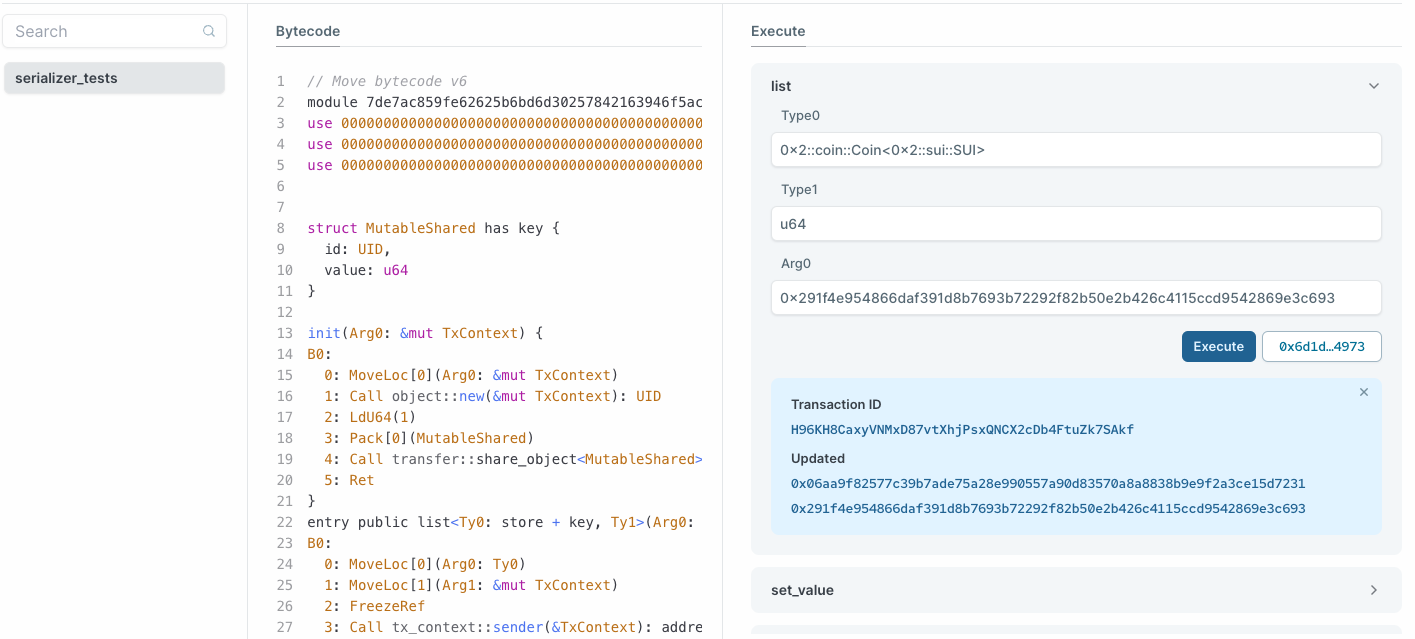
Task: Edit the Type1 input containing u64
Action: (1076, 224)
